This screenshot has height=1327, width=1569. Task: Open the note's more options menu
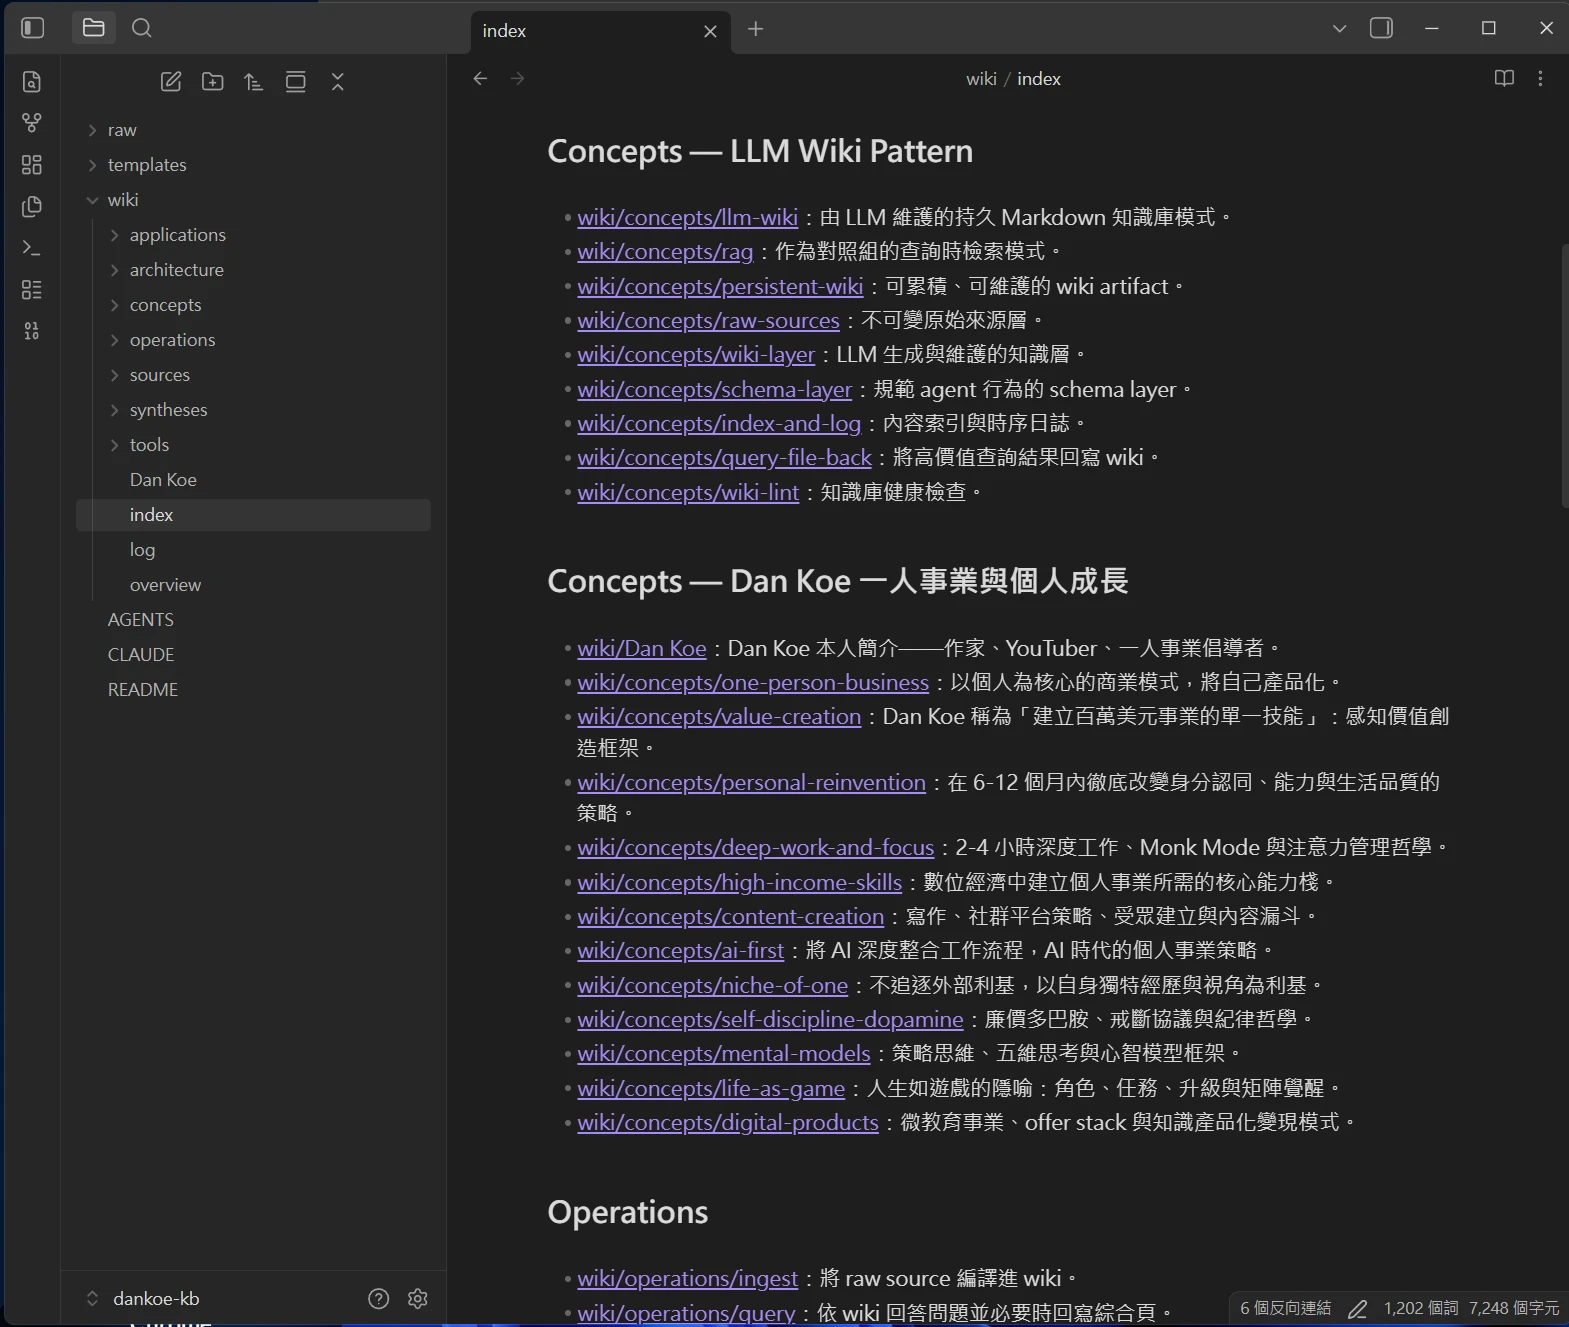1540,78
